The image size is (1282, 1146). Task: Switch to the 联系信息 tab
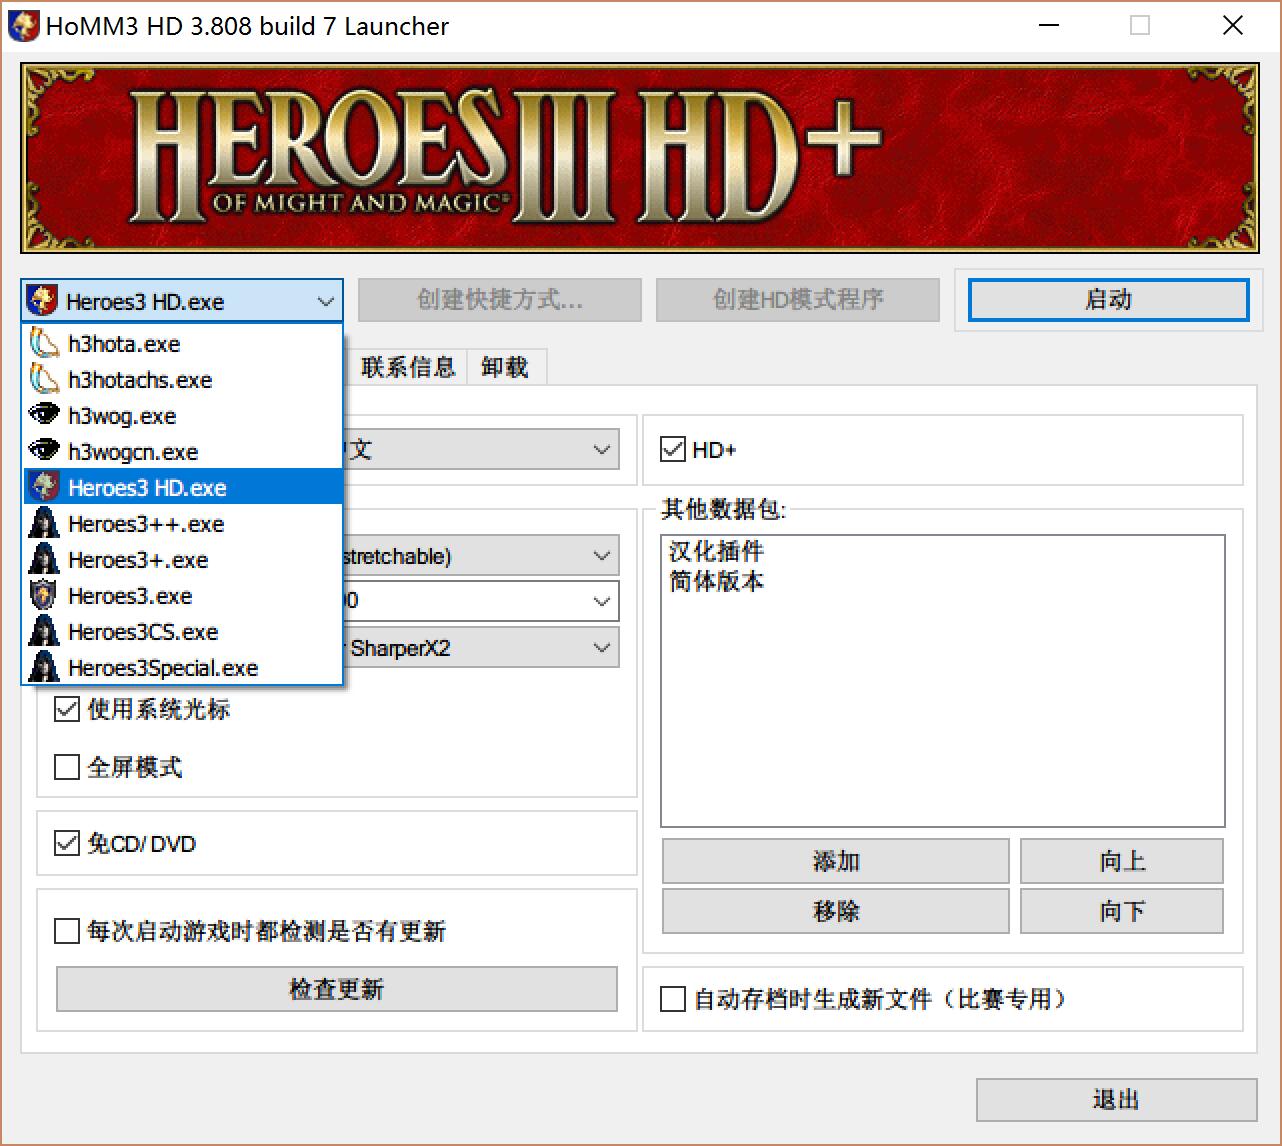coord(408,367)
